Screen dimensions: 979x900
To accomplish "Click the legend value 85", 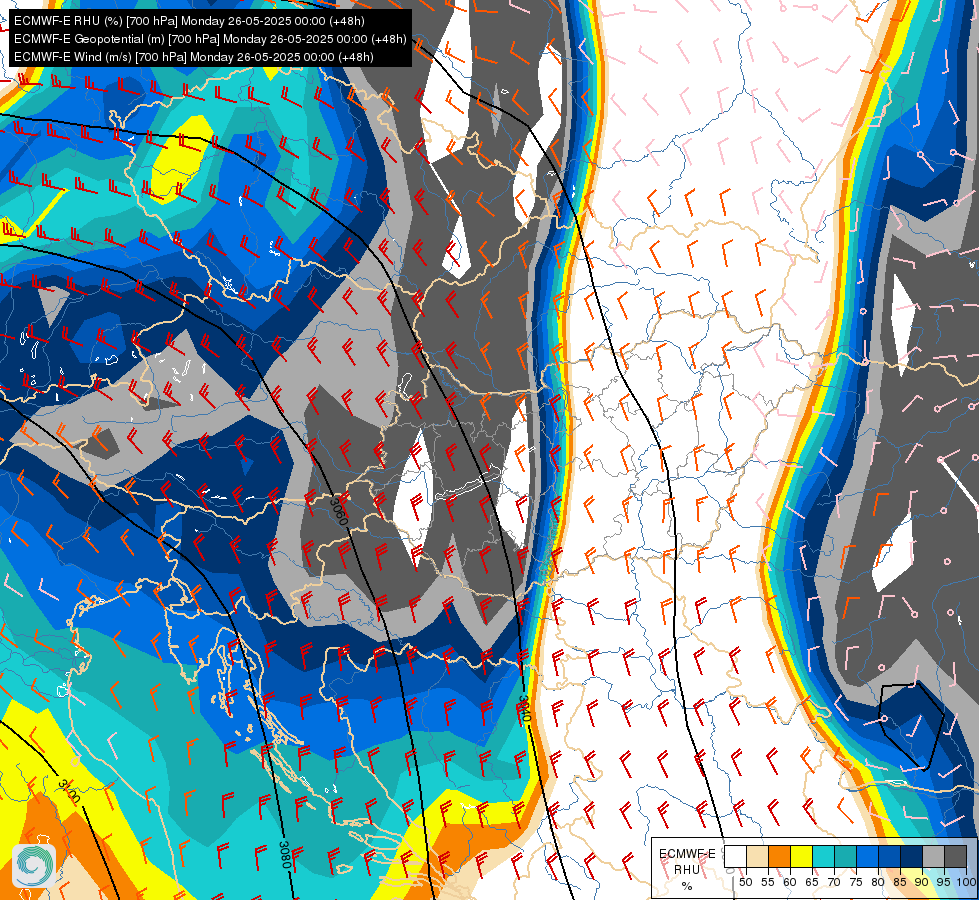I will [x=900, y=882].
